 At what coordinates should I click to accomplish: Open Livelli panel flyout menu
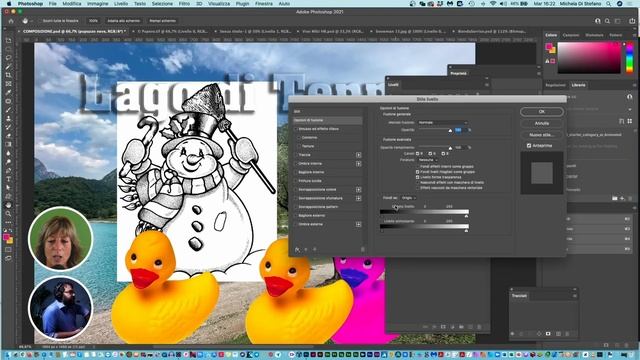pyautogui.click(x=487, y=85)
